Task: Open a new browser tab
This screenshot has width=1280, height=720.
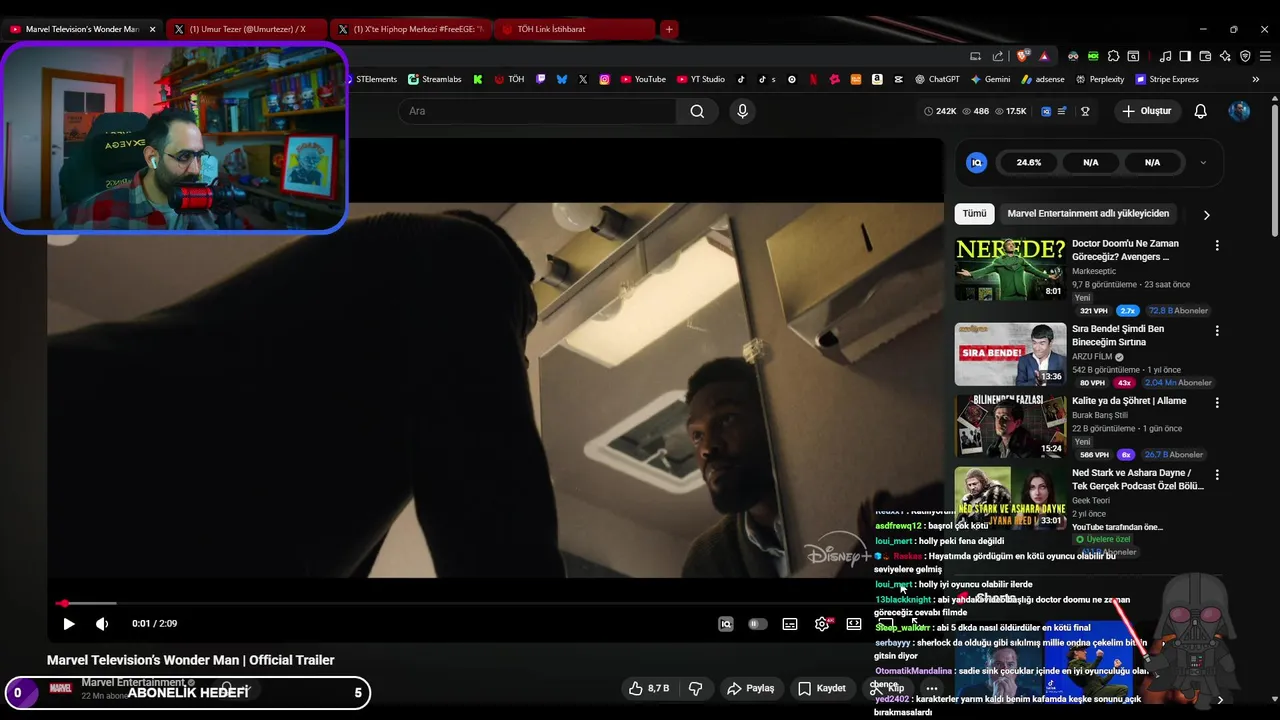Action: tap(669, 29)
